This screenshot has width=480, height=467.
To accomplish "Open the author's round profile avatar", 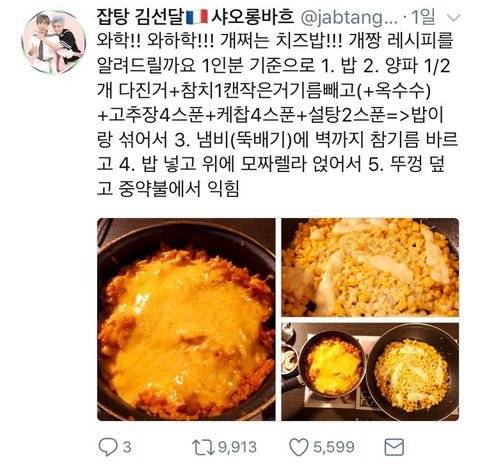I will [x=54, y=42].
